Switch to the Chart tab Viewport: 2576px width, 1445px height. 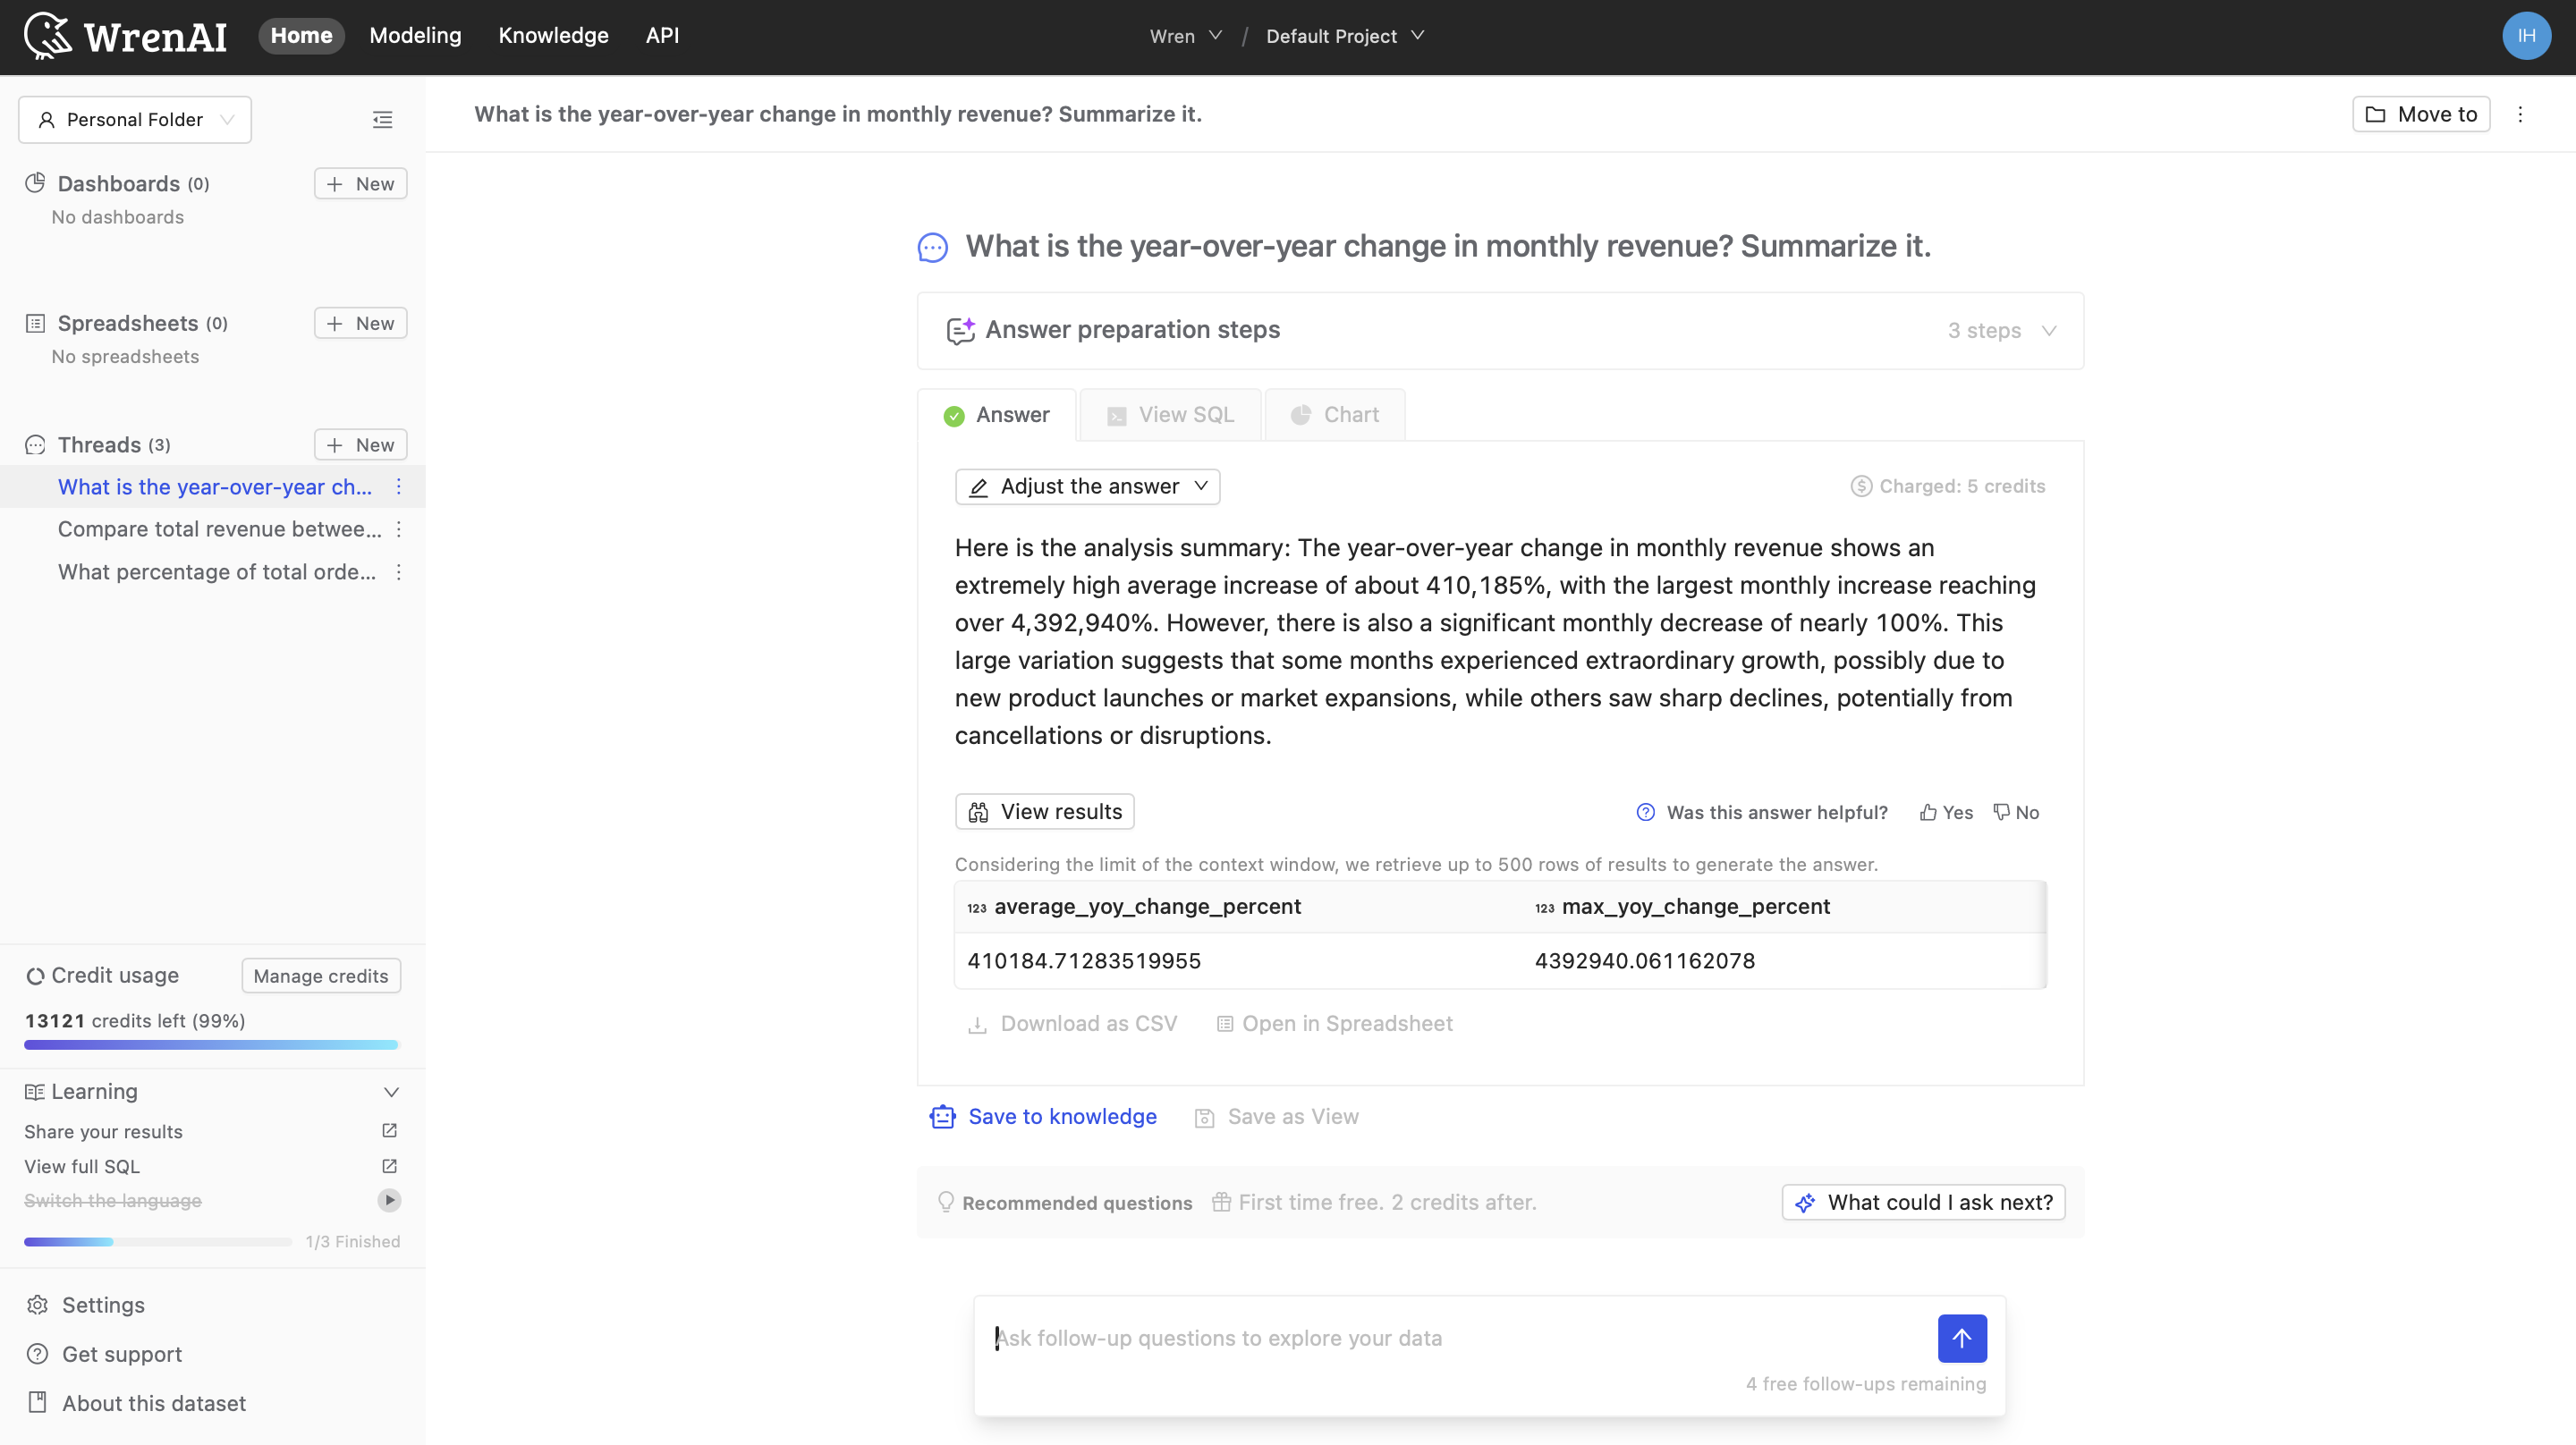(1335, 414)
